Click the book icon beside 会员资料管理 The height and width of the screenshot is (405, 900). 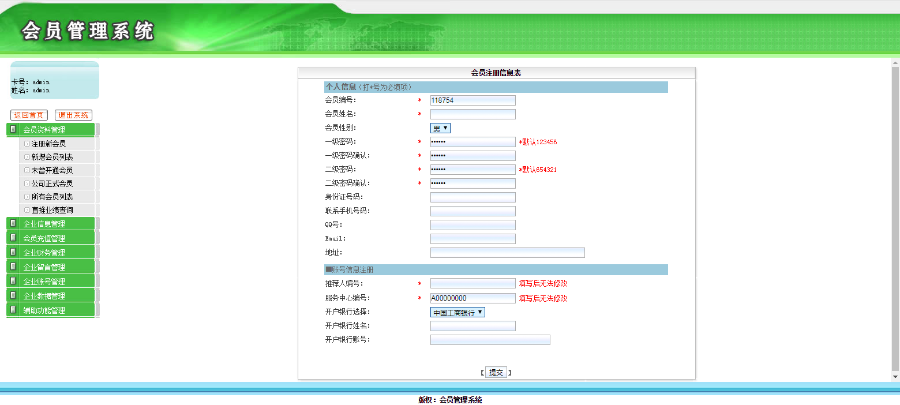point(13,129)
